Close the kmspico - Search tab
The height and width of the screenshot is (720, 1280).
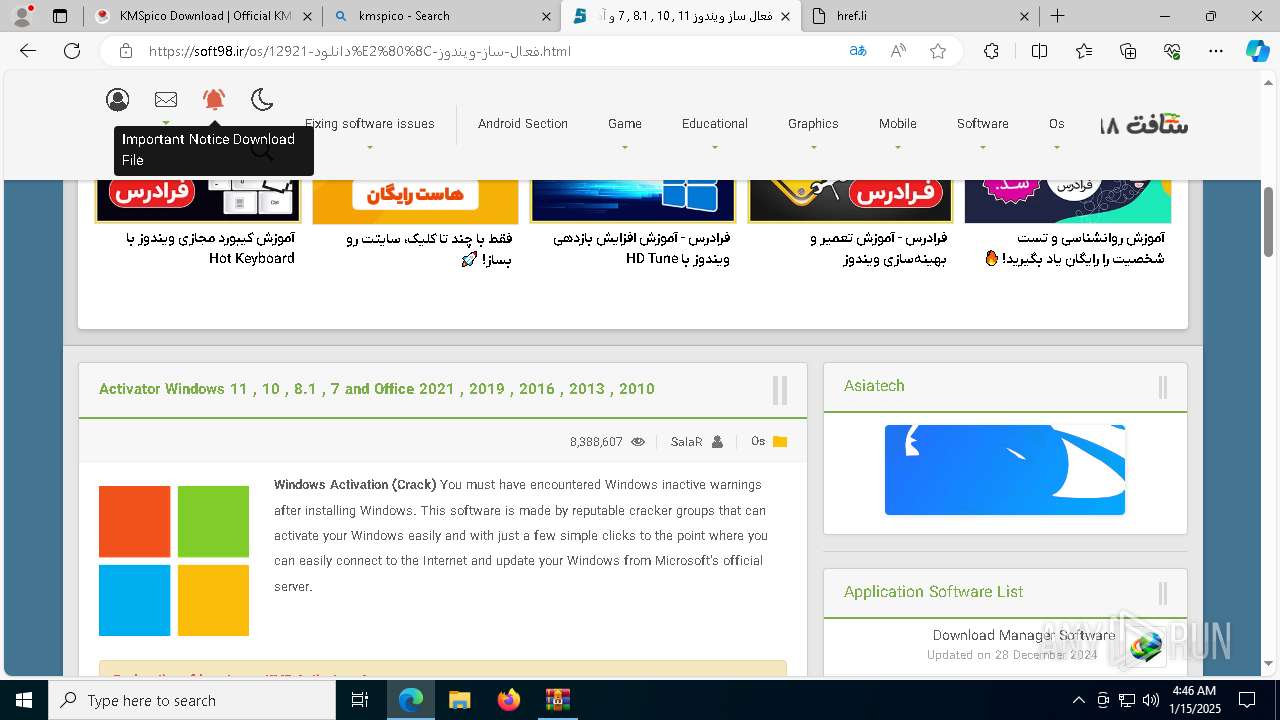(x=546, y=16)
